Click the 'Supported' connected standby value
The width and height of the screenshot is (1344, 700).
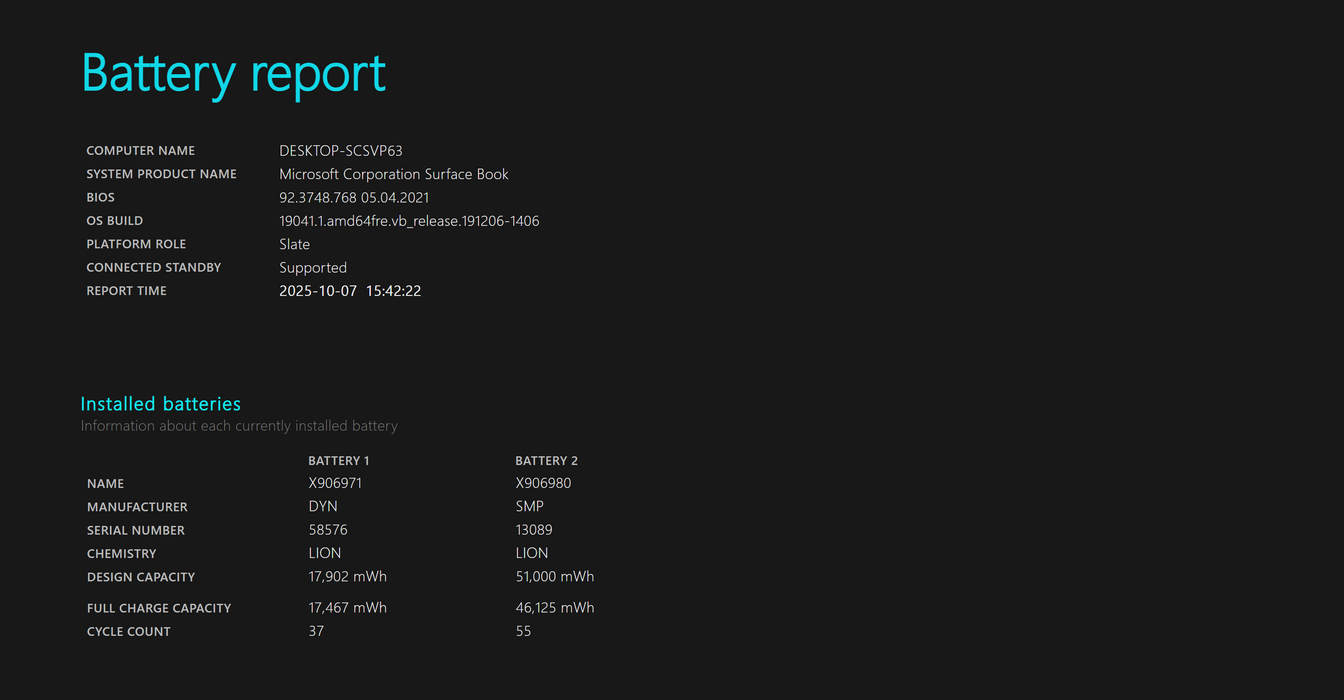pyautogui.click(x=313, y=268)
